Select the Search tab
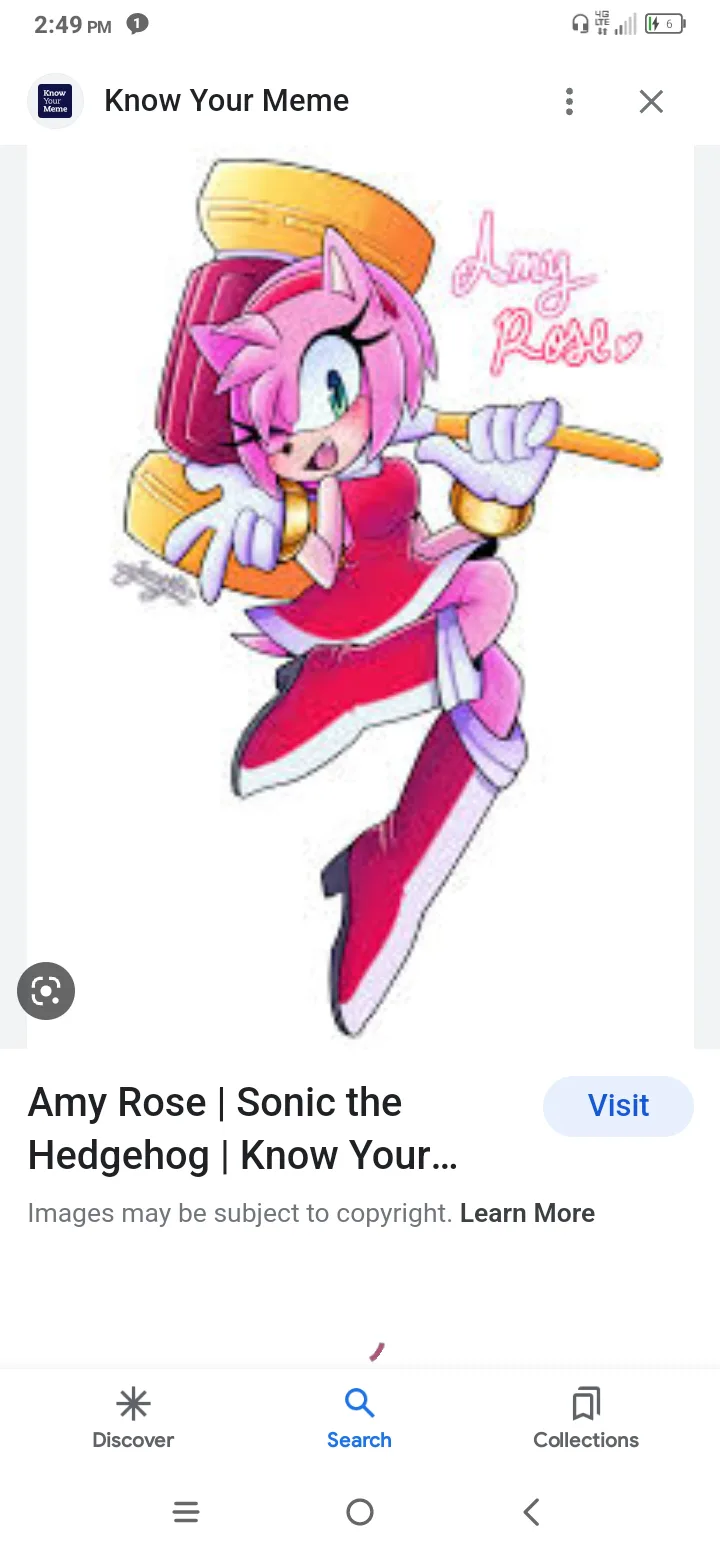Image resolution: width=720 pixels, height=1560 pixels. pyautogui.click(x=359, y=1418)
